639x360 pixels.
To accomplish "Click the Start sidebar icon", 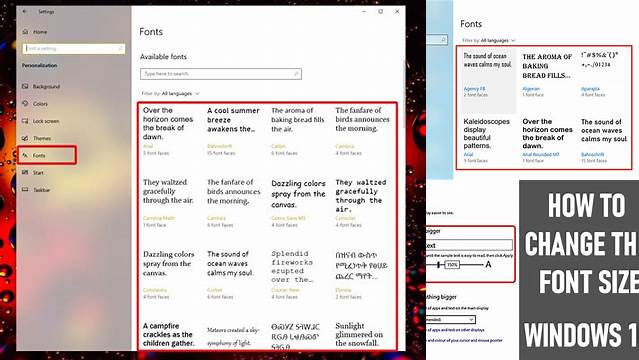I will pos(25,172).
